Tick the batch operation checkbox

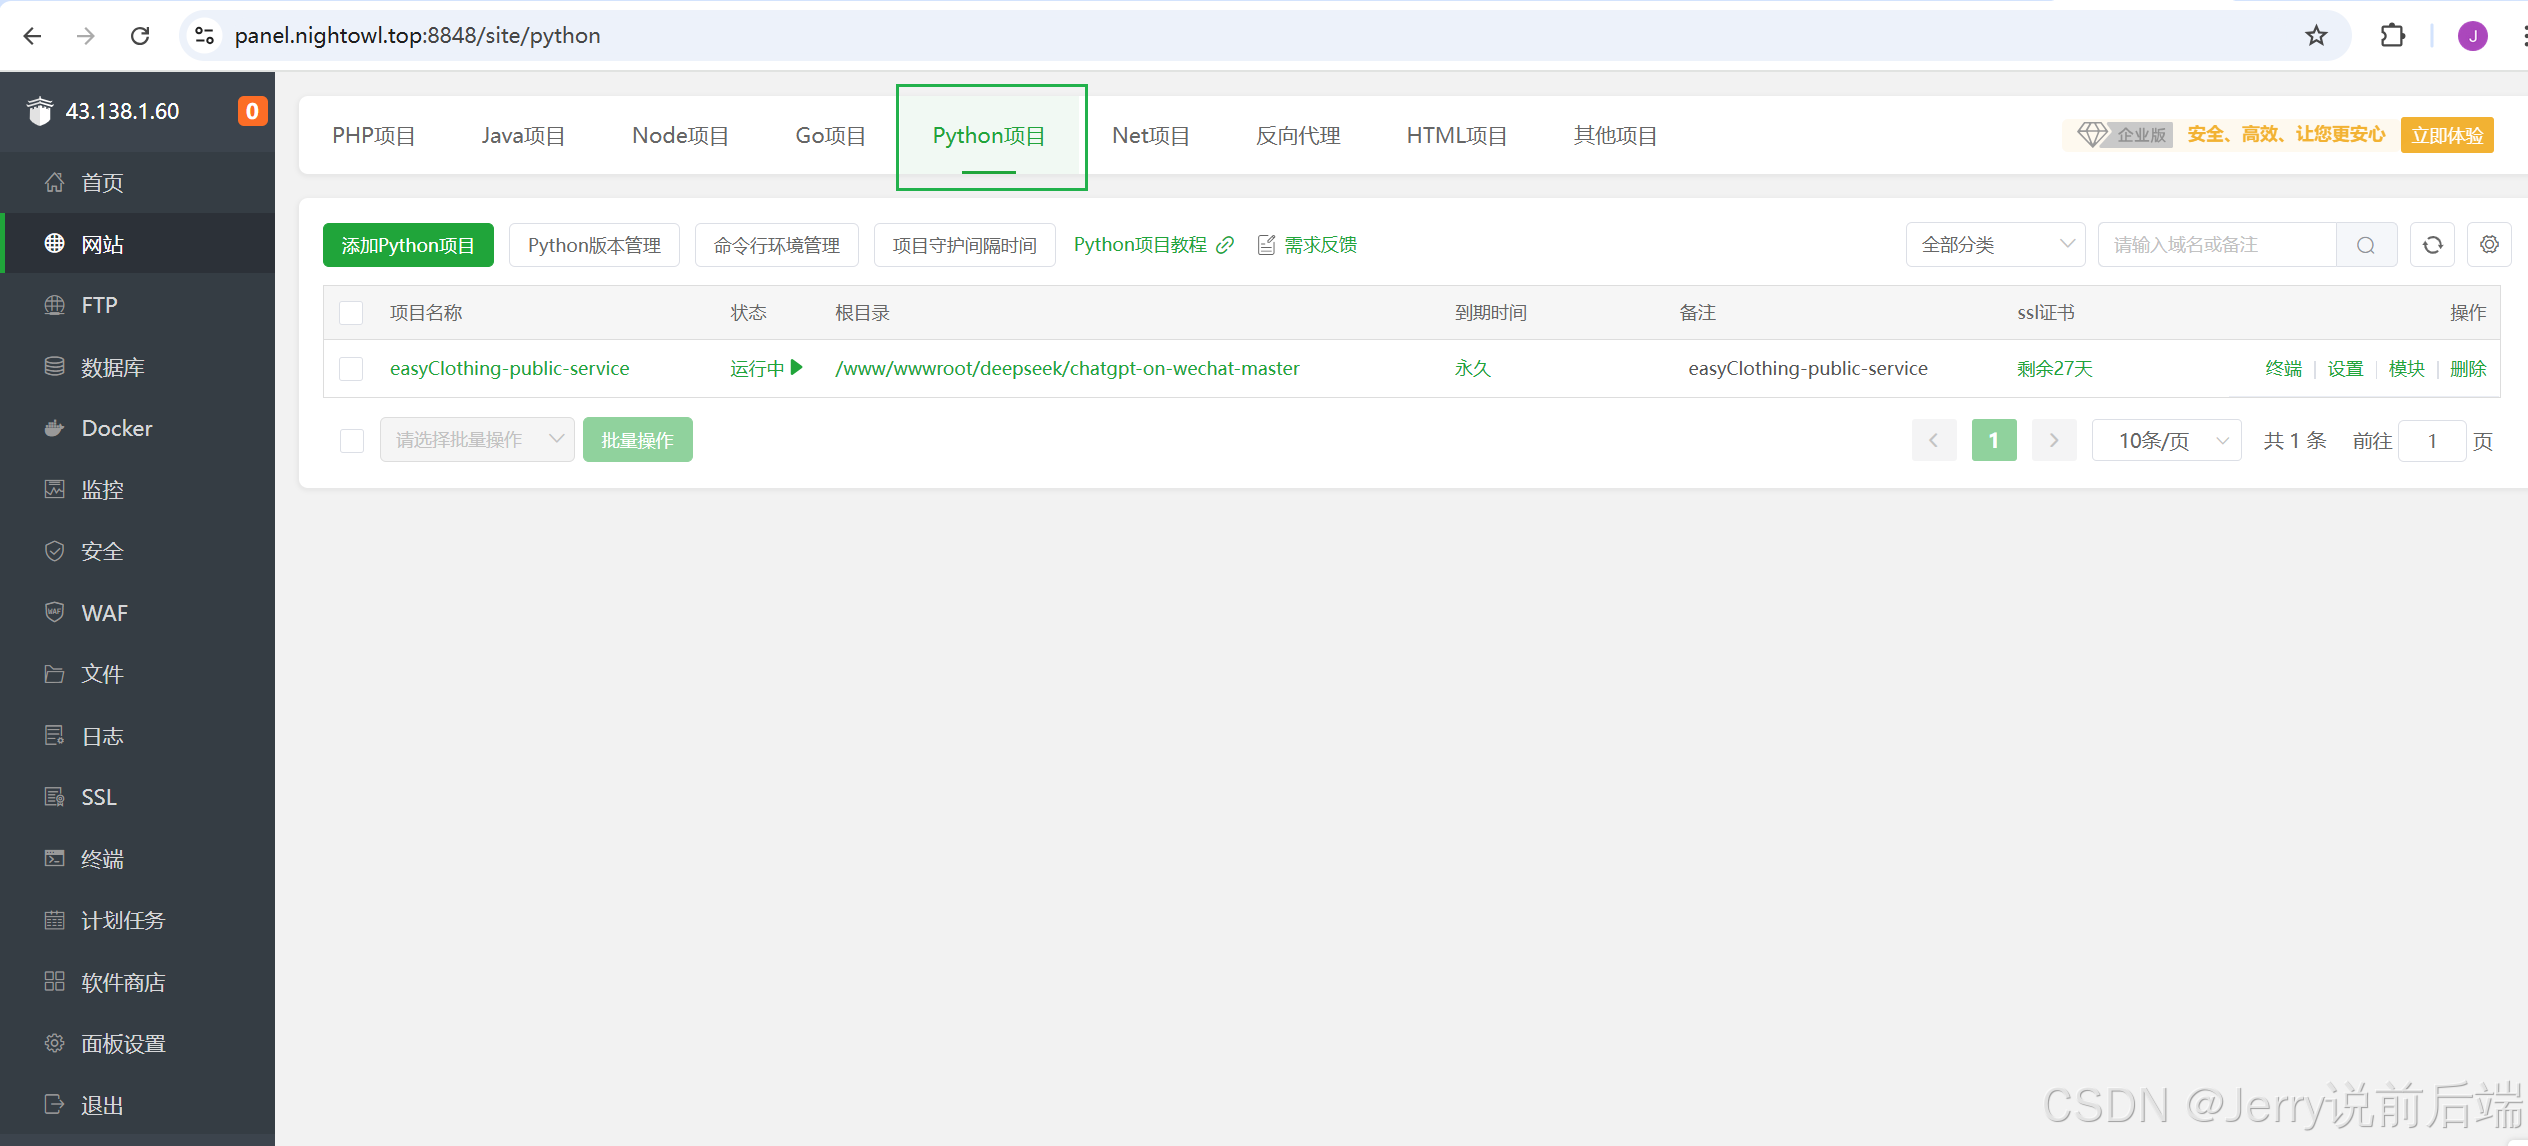pos(352,441)
